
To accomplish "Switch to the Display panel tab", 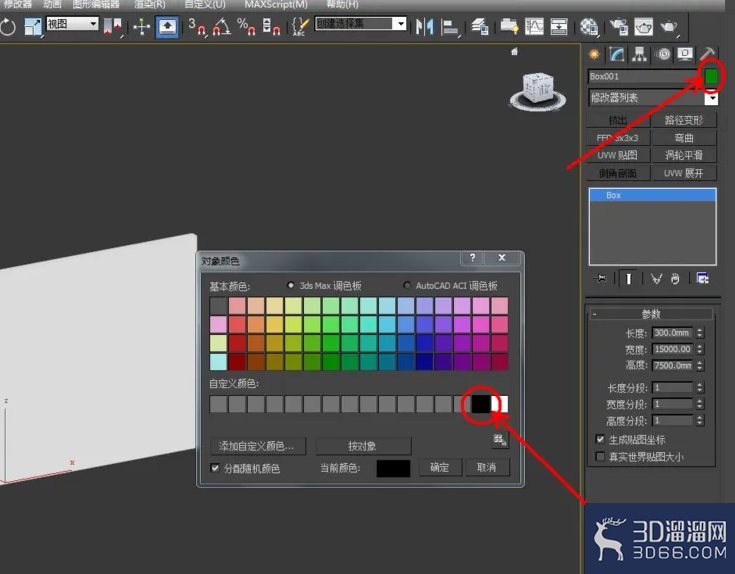I will point(685,54).
